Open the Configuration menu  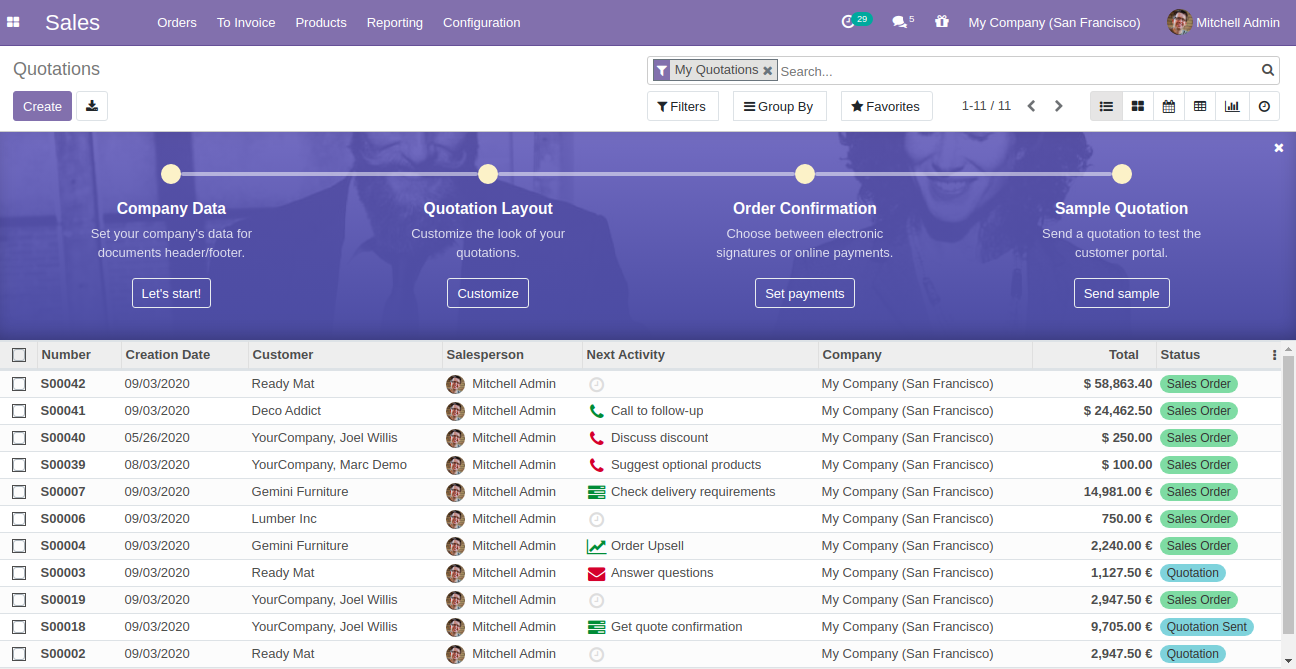pos(481,22)
